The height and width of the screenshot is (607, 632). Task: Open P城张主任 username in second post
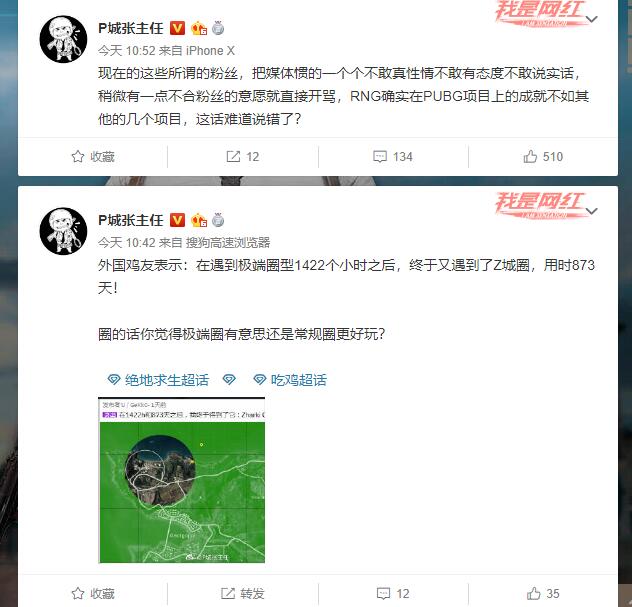[131, 220]
